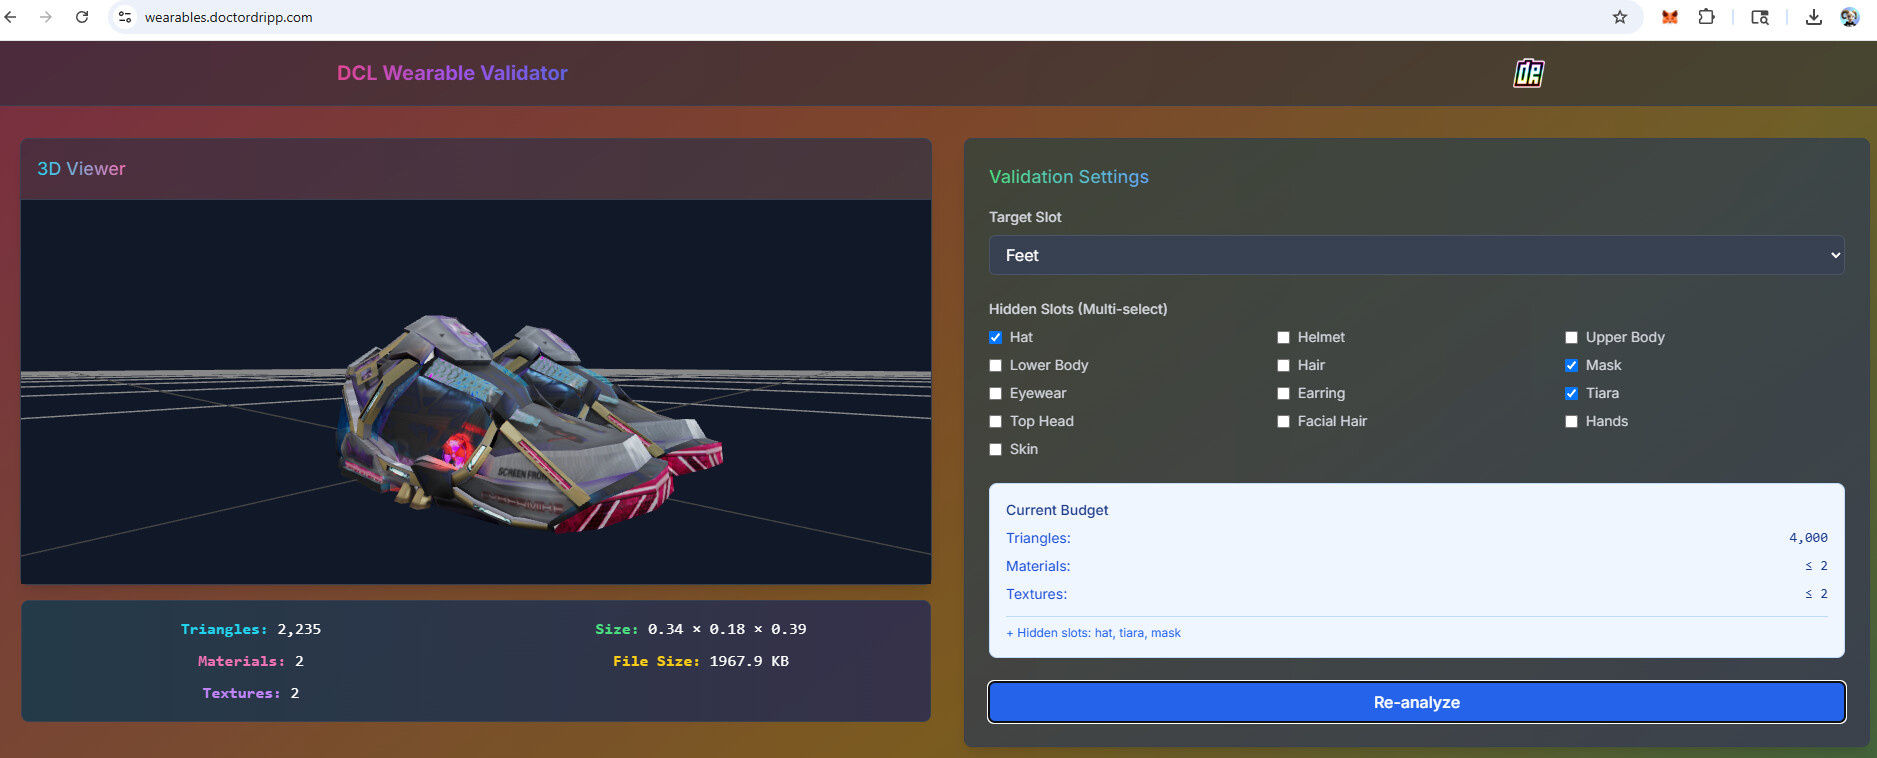Click the Materials count under the viewer
The height and width of the screenshot is (758, 1877).
299,661
